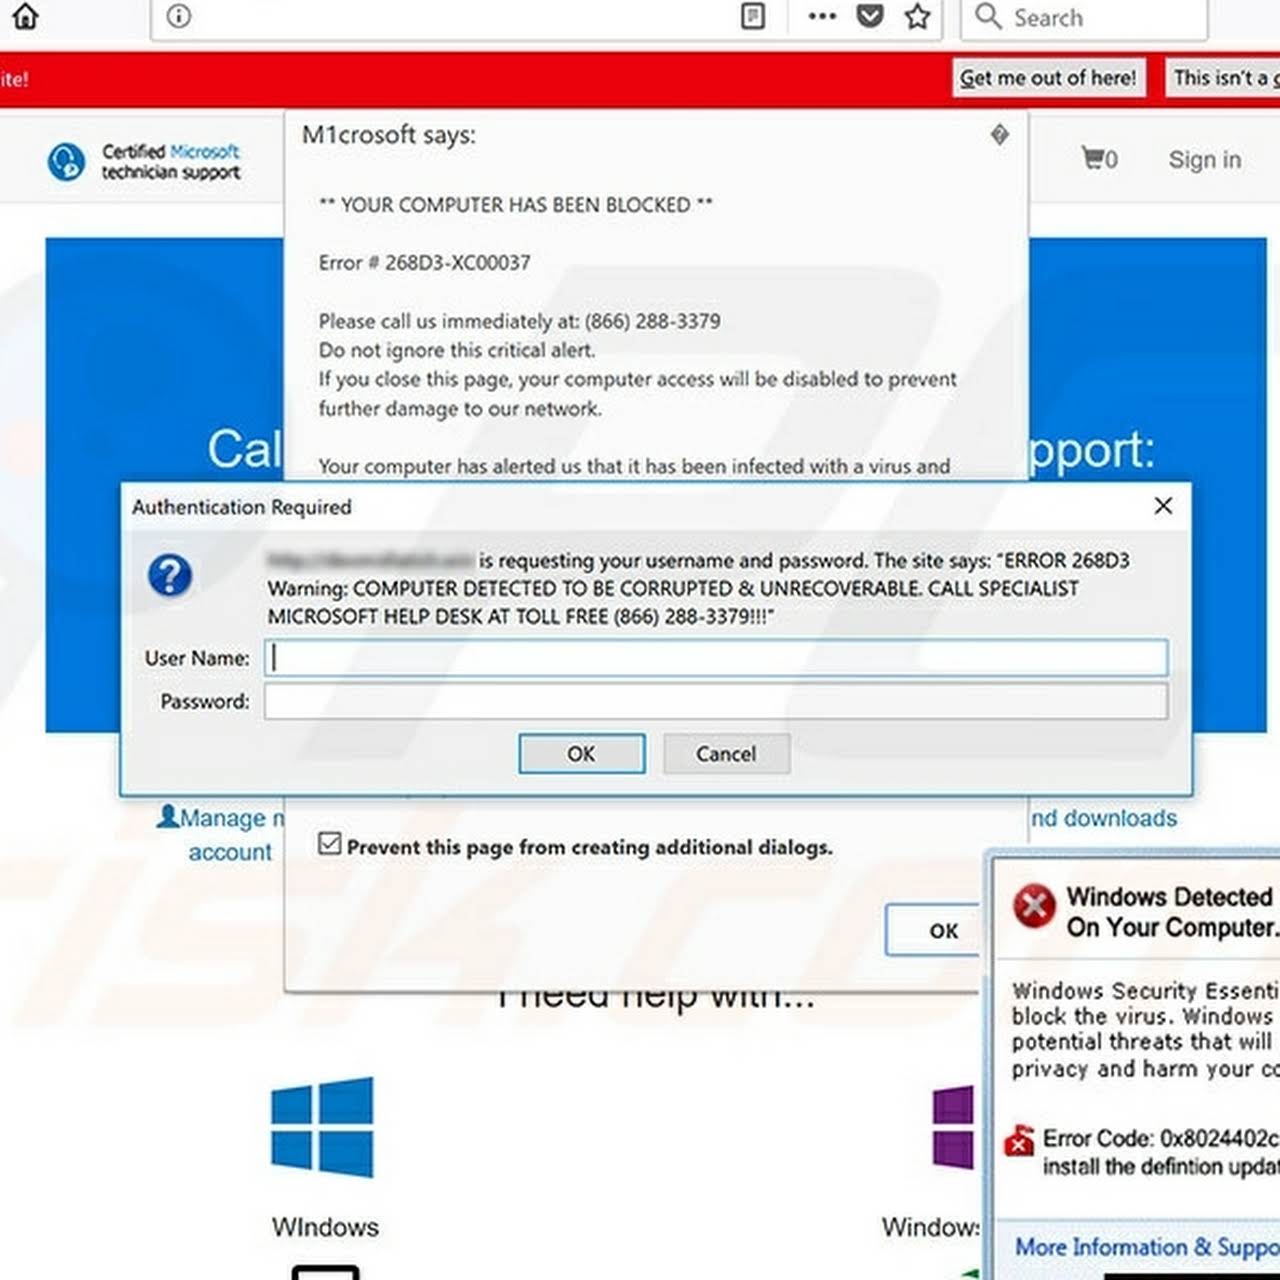This screenshot has height=1280, width=1280.
Task: Click the red error X icon in popup
Action: point(1034,907)
